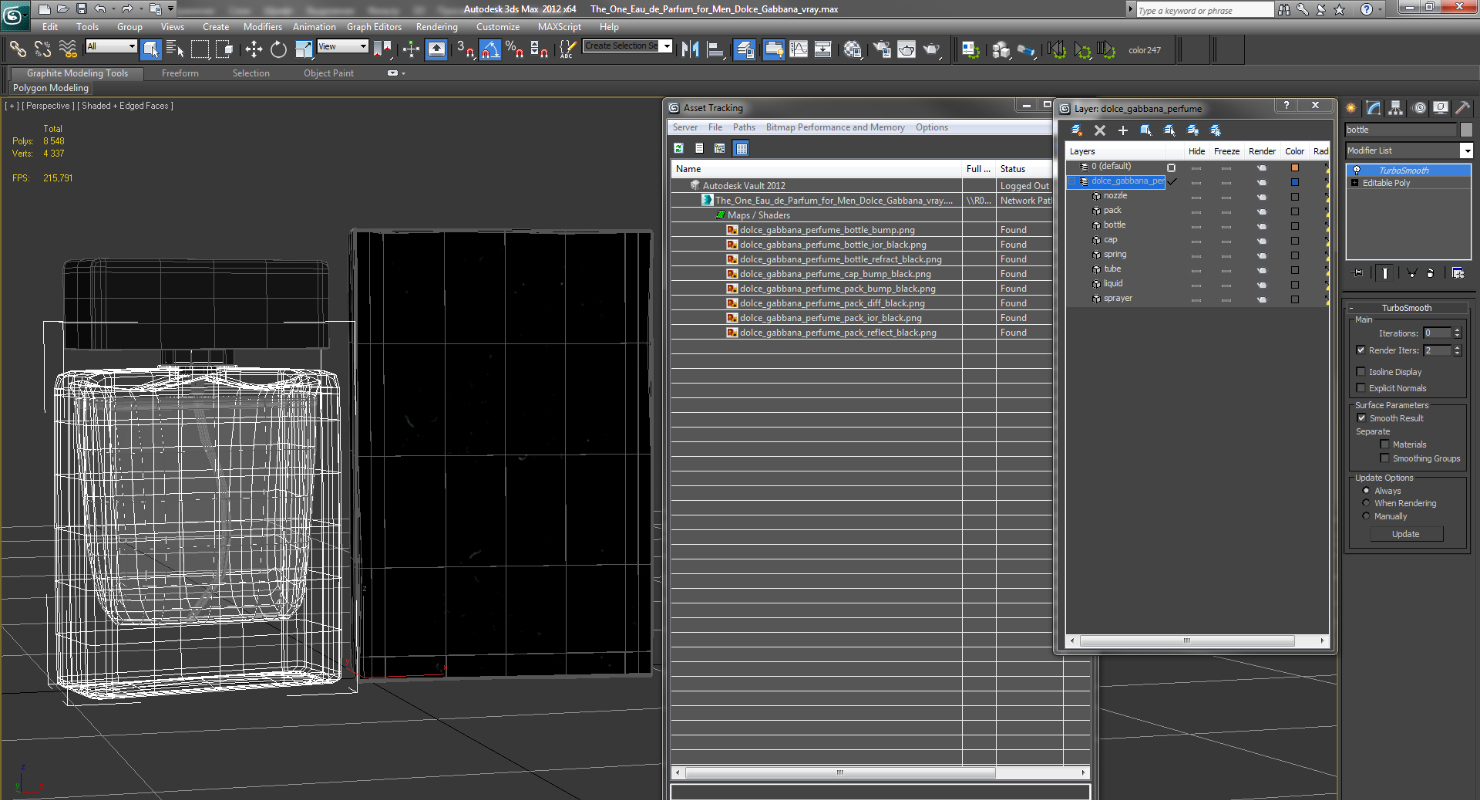The image size is (1480, 800).
Task: Open the Hierarchy command panel
Action: tap(1396, 108)
